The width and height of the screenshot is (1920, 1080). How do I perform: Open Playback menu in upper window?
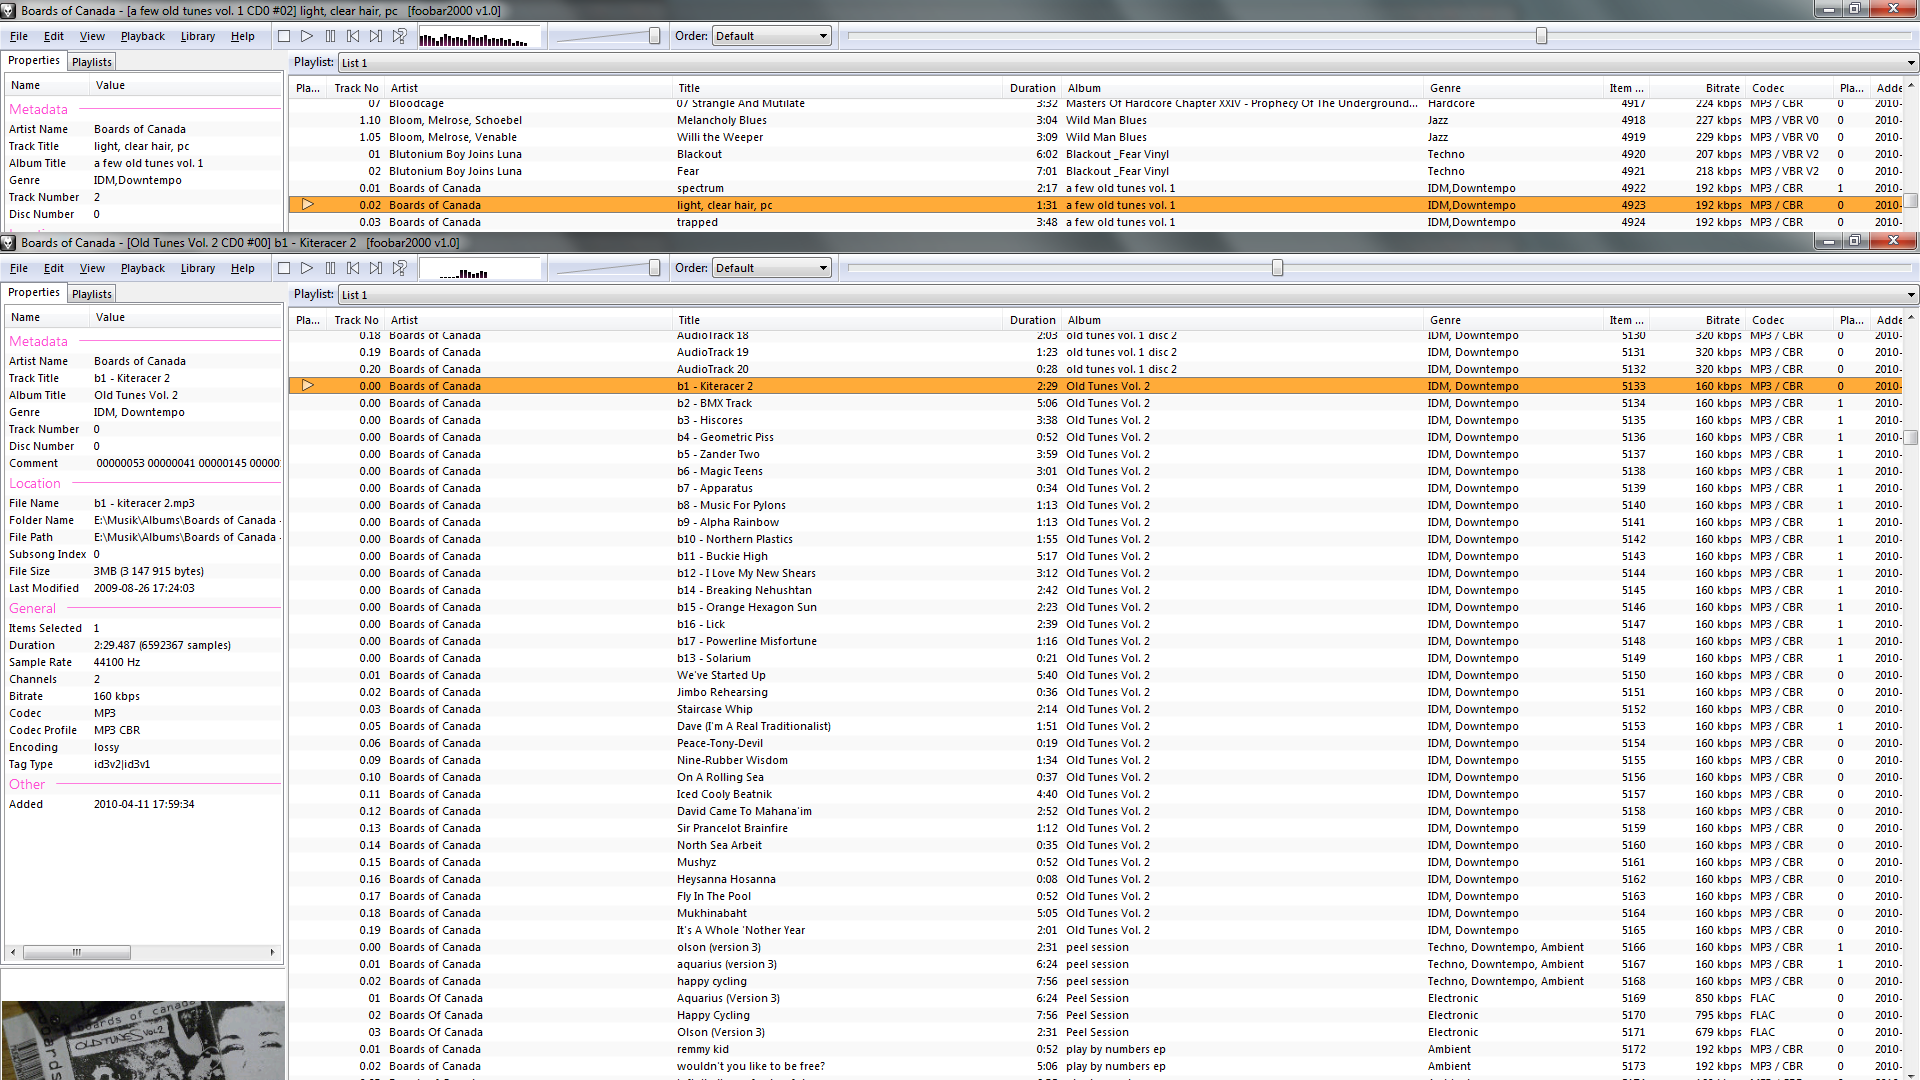[142, 36]
